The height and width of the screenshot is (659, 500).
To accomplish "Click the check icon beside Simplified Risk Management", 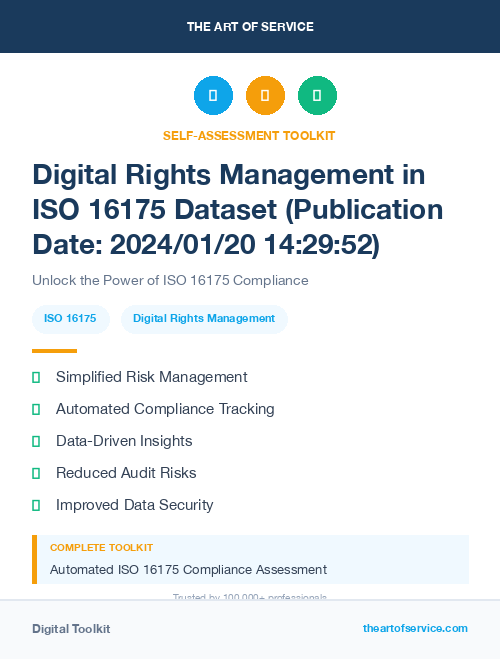I will (36, 377).
